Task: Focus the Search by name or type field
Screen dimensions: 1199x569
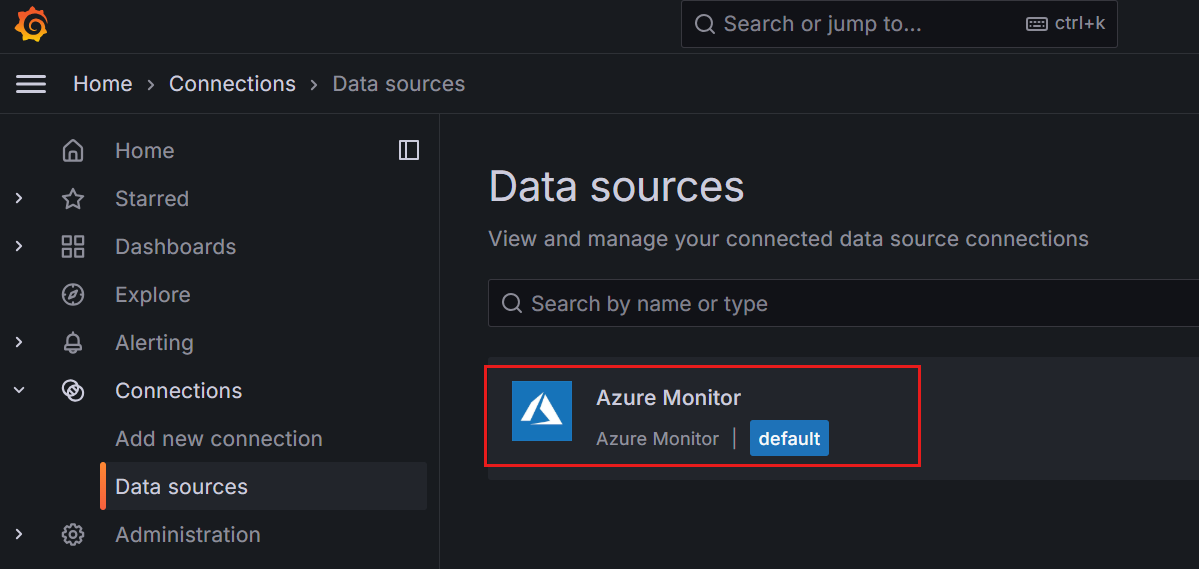Action: [843, 304]
